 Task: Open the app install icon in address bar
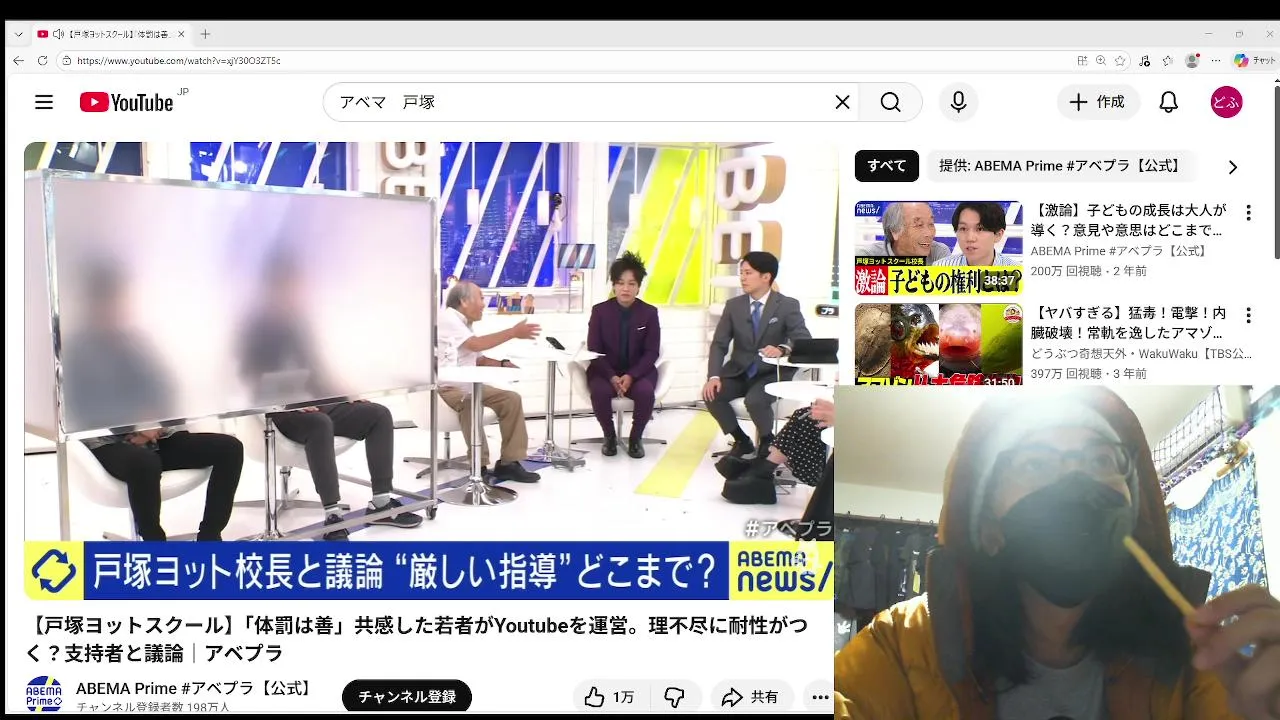pos(1082,61)
